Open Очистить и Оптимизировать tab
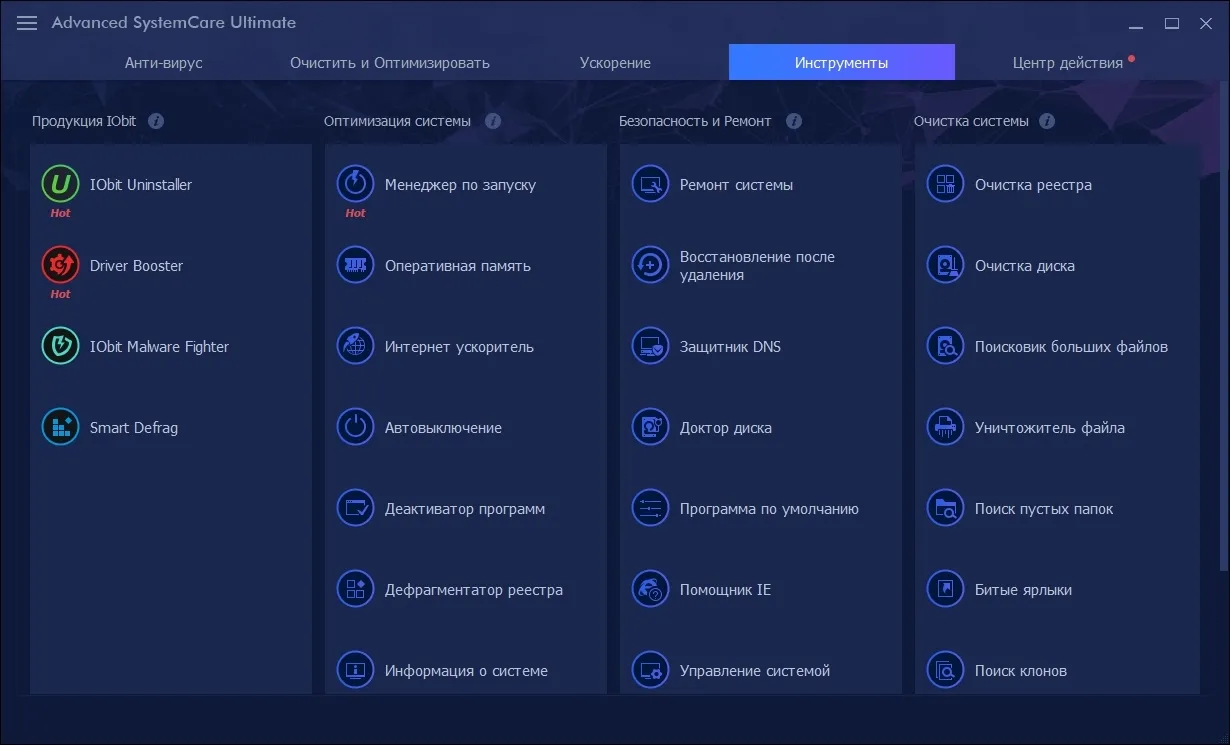Screen dimensions: 1230x745 point(390,63)
